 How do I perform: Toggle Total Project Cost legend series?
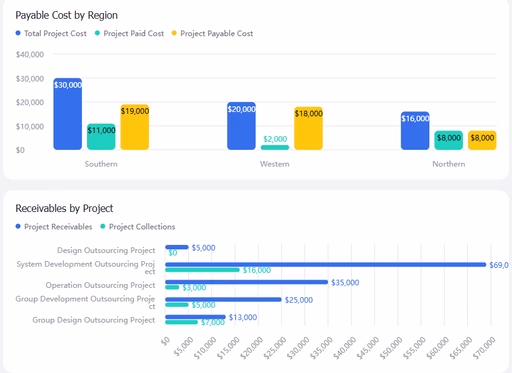point(51,33)
